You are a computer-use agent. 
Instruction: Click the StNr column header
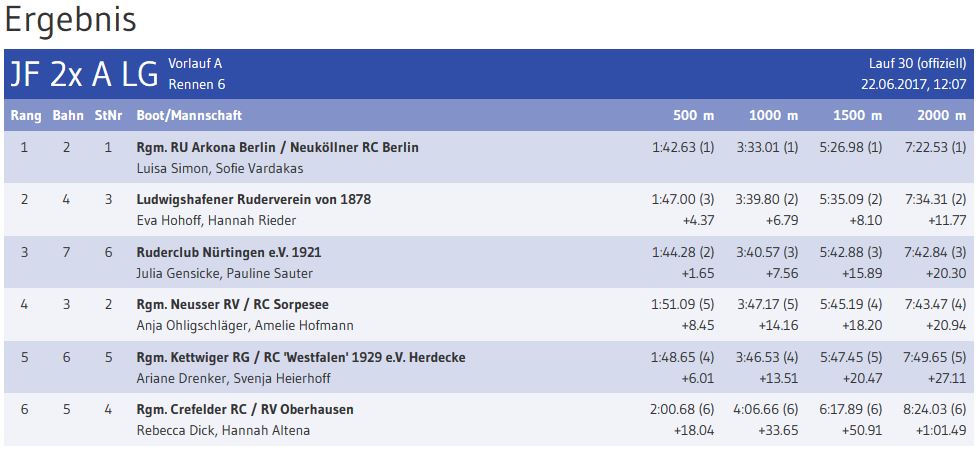pos(108,116)
